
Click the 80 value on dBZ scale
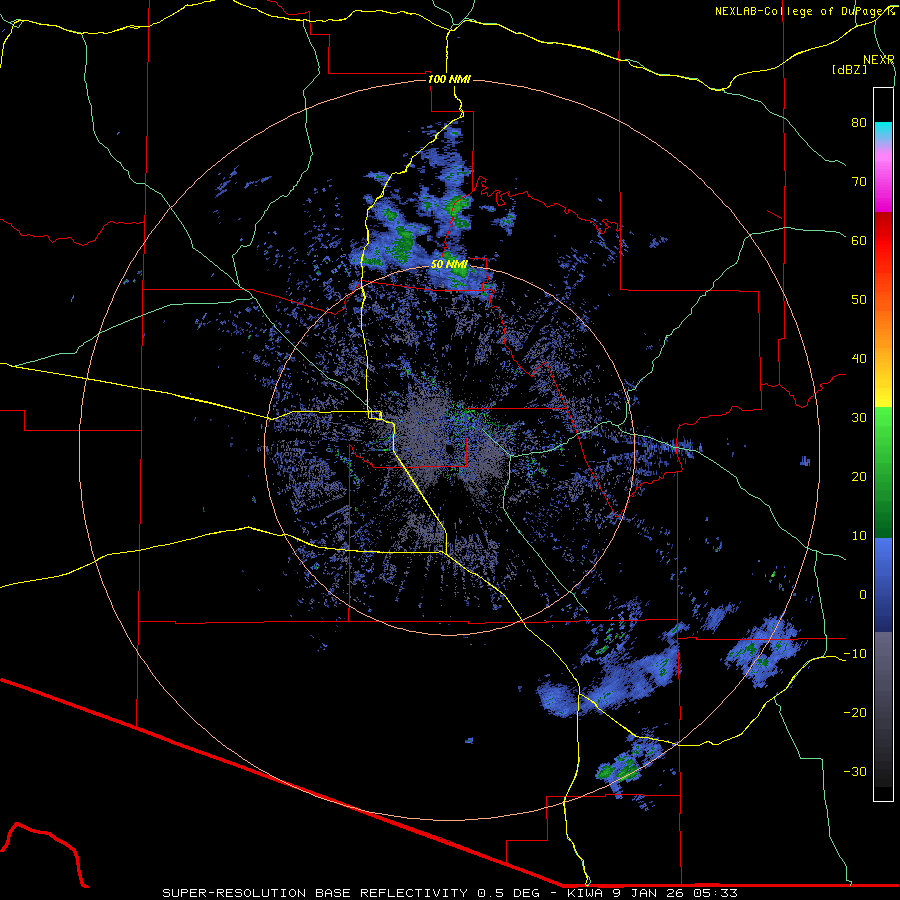(859, 123)
